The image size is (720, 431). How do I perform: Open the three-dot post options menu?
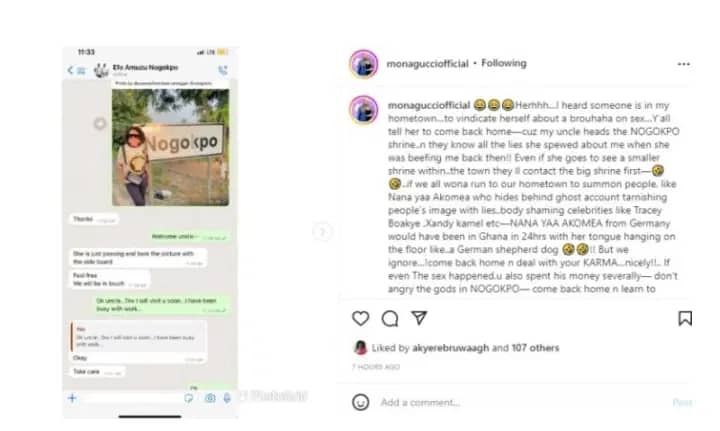[684, 64]
